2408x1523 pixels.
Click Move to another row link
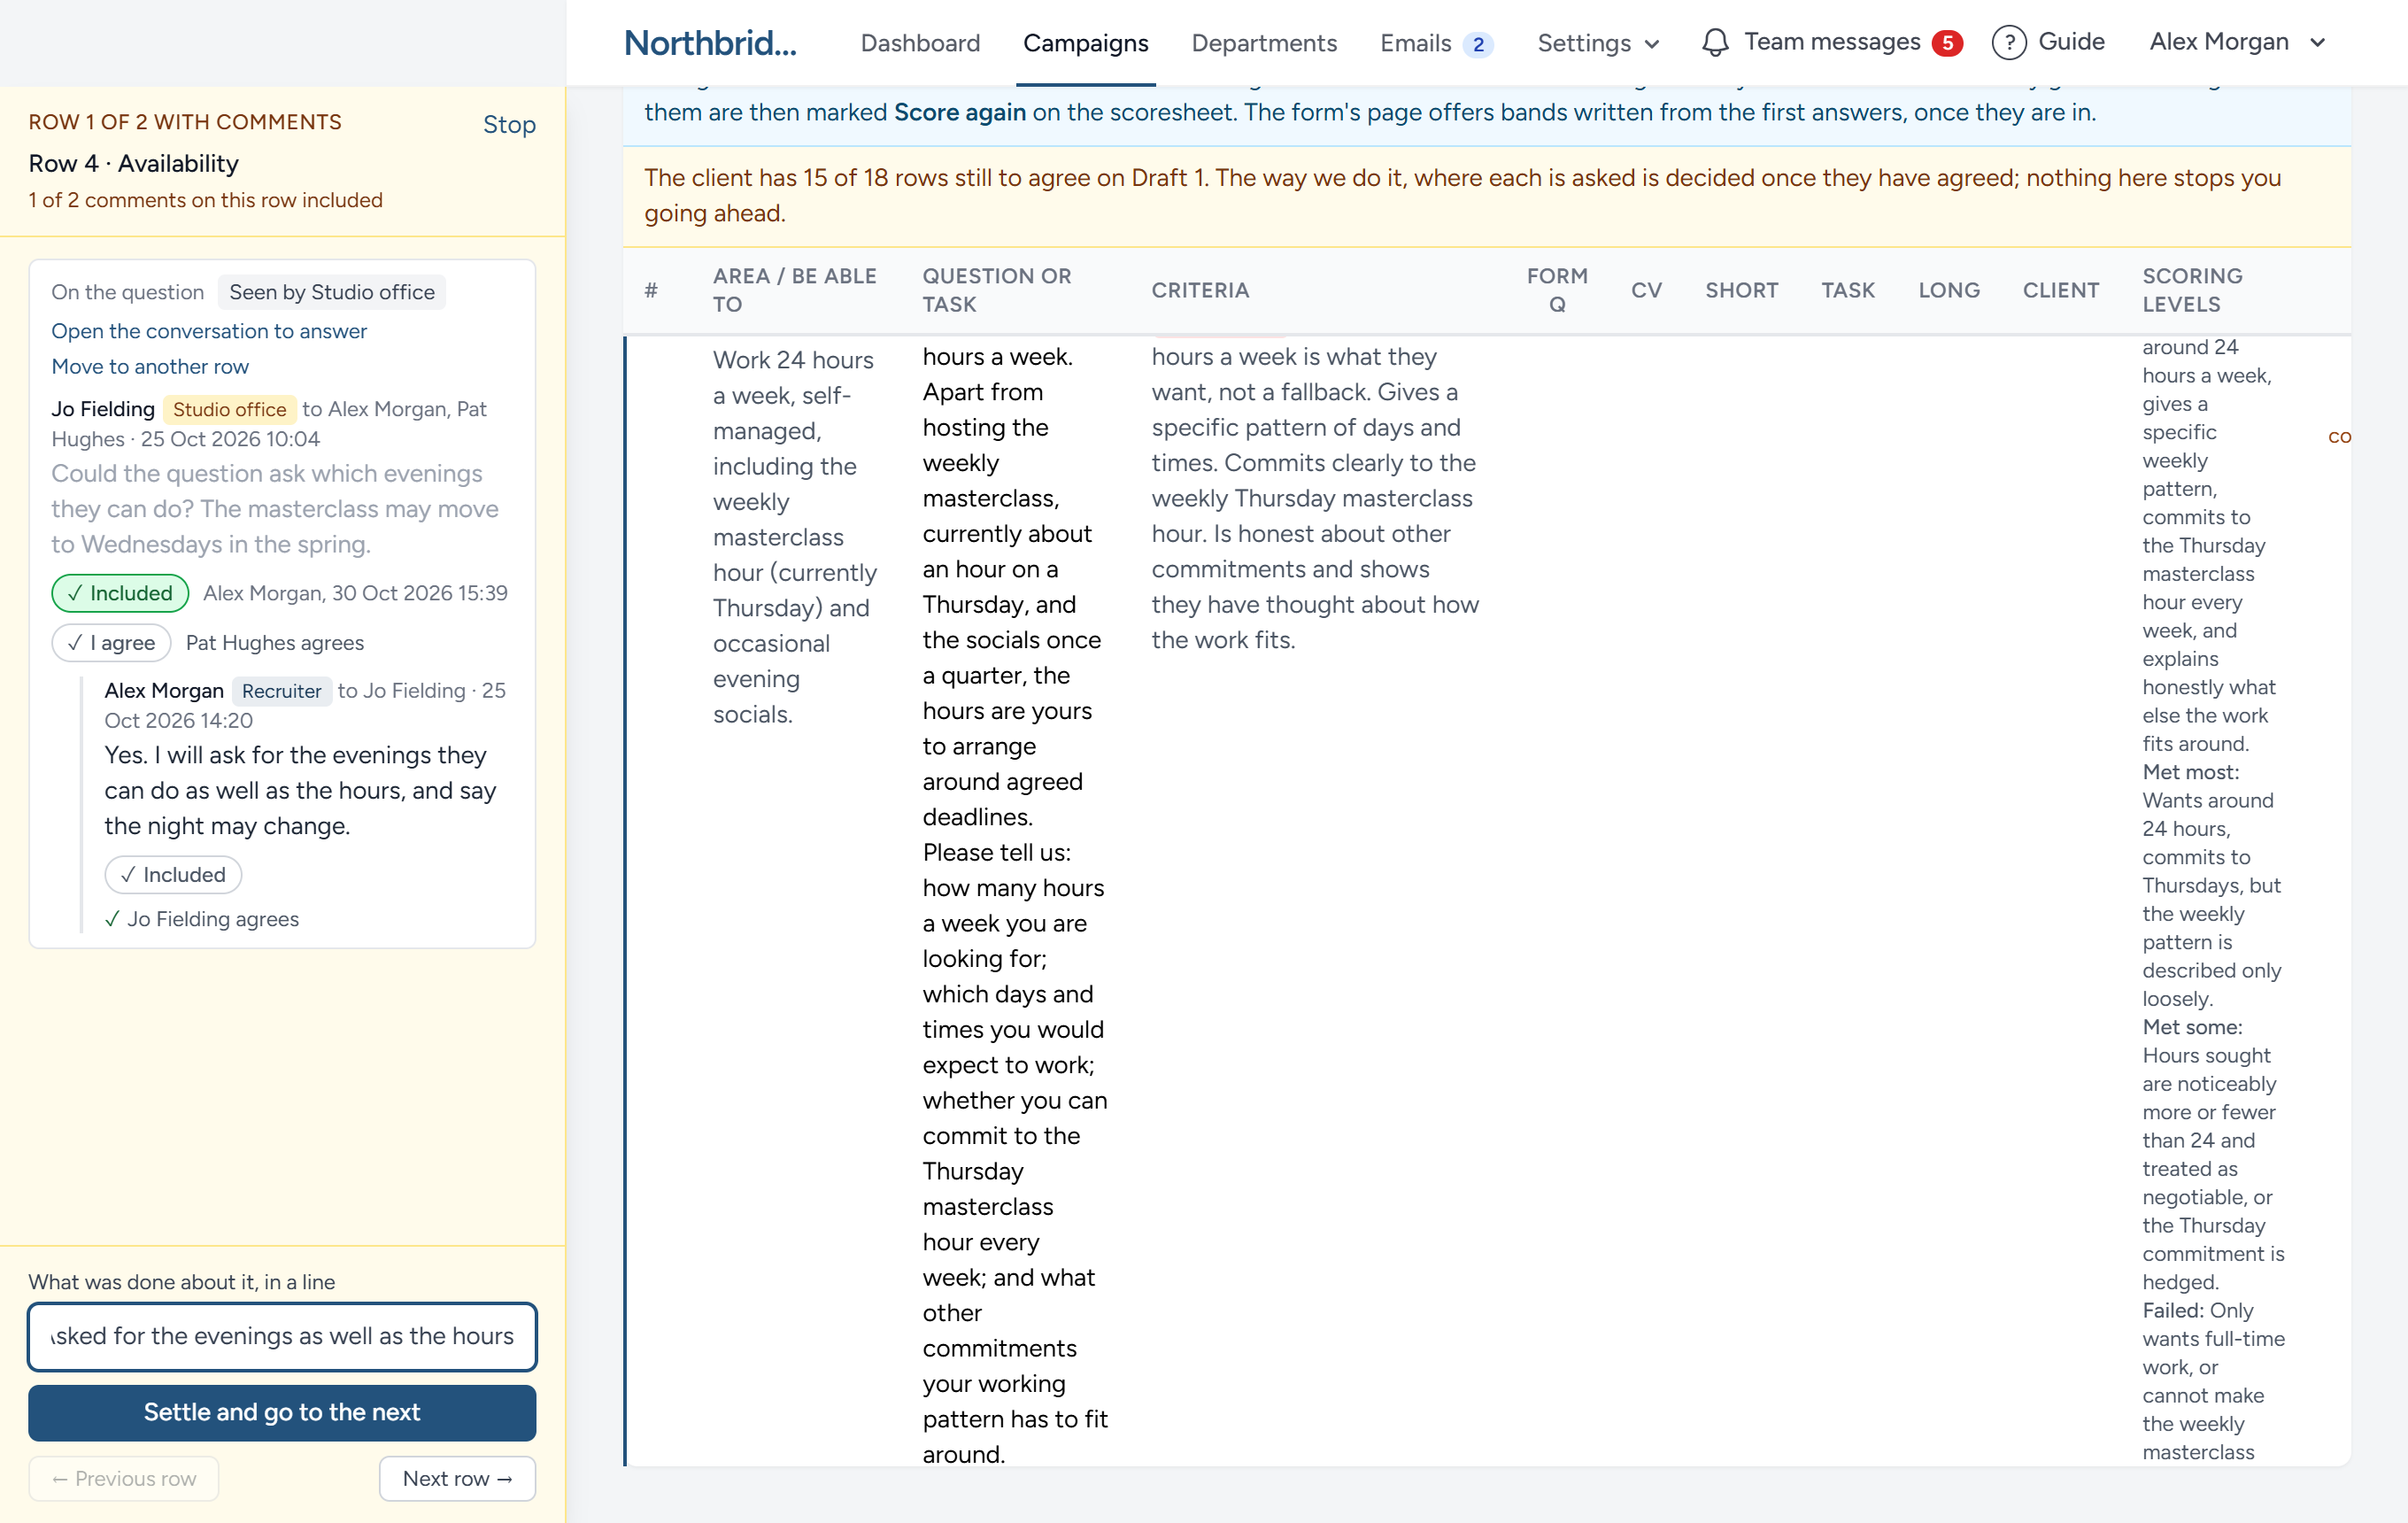(x=150, y=366)
